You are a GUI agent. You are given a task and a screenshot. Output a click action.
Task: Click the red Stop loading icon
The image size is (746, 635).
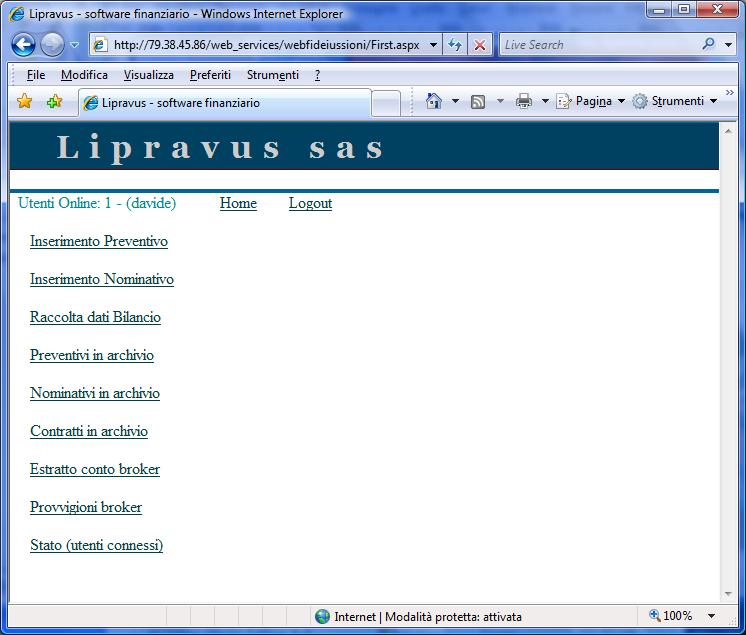480,45
